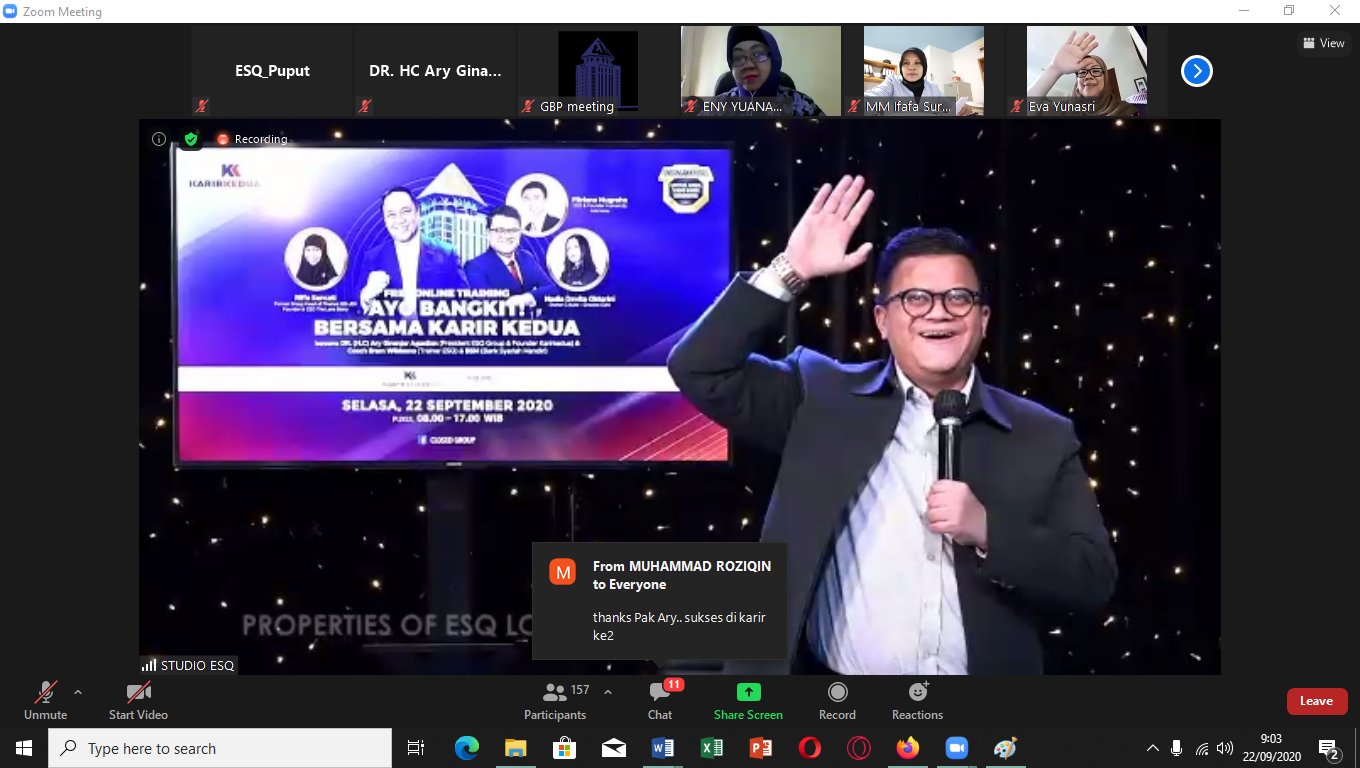Expand audio options arrow beside Unmute
Image resolution: width=1360 pixels, height=768 pixels.
coord(78,692)
